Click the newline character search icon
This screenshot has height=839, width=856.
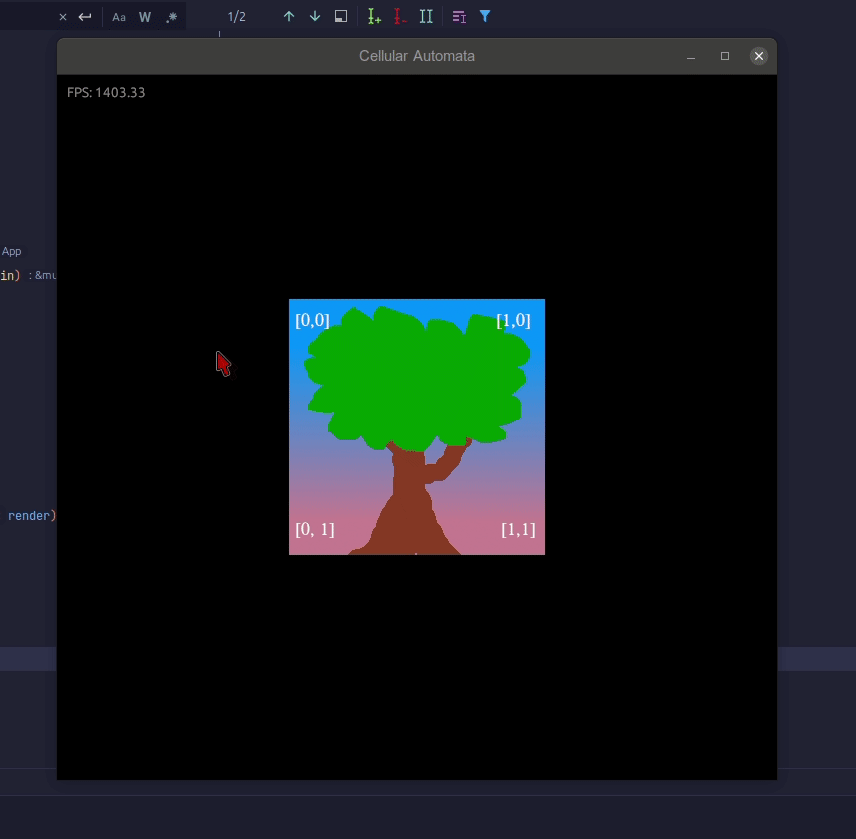84,16
